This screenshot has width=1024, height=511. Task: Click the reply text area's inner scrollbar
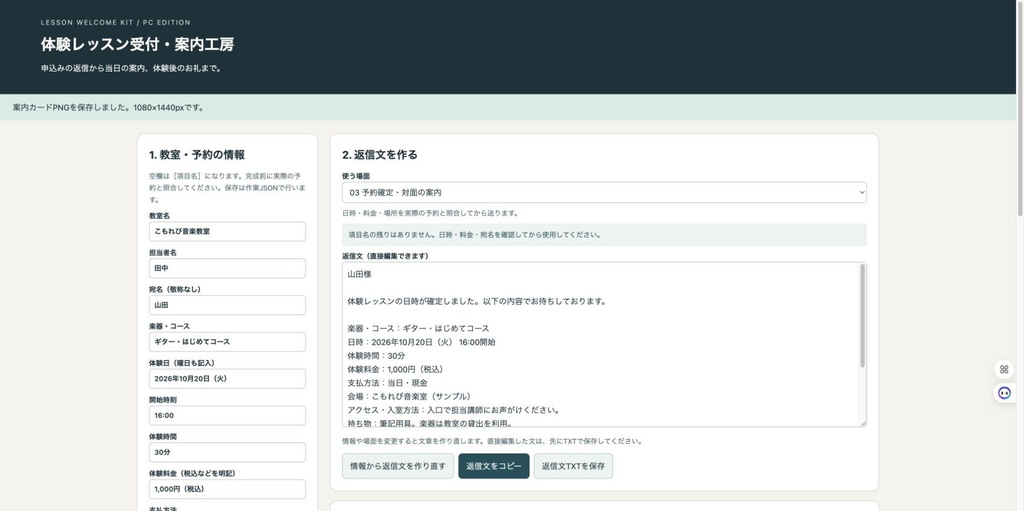click(862, 316)
